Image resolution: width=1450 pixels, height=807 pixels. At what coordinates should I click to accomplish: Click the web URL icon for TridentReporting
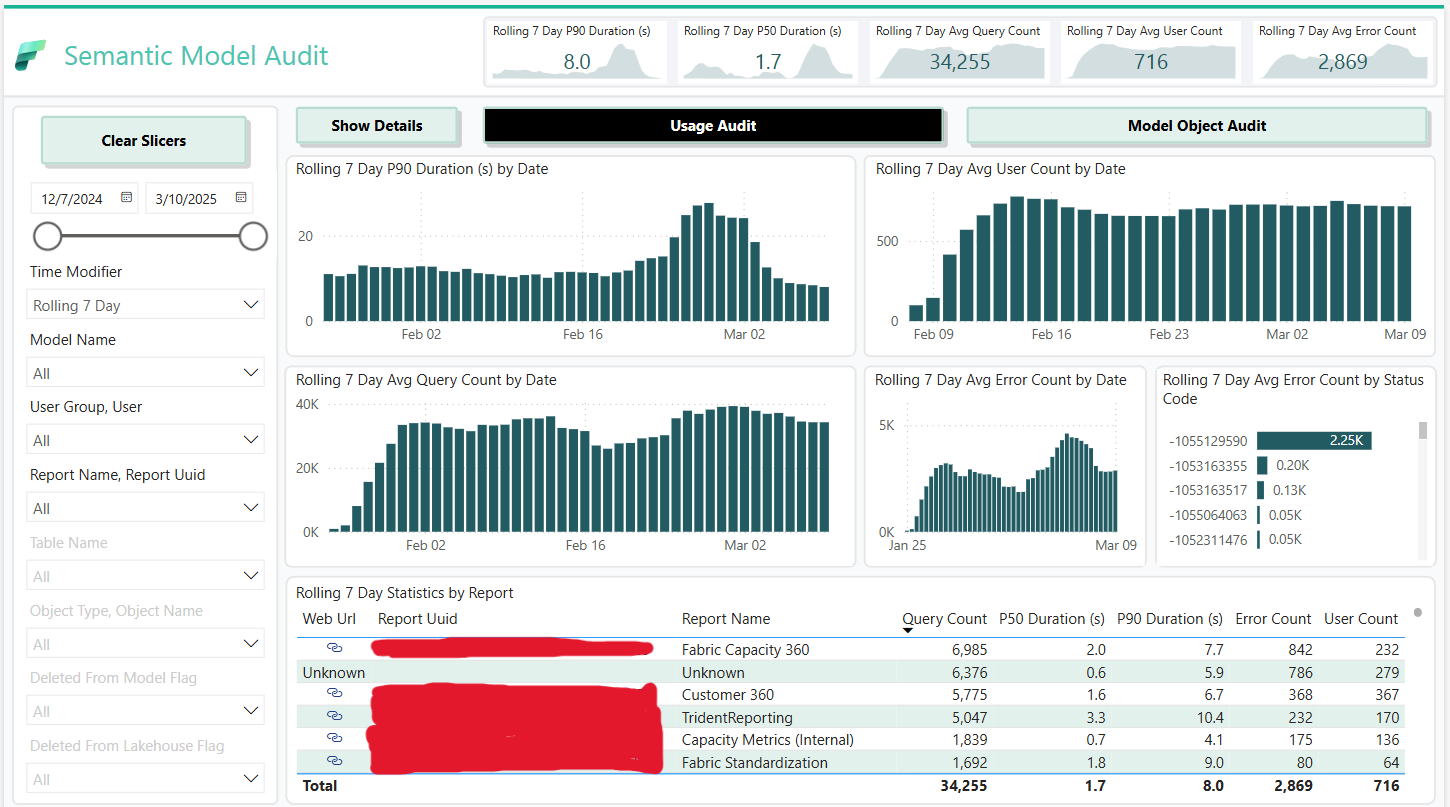(334, 716)
